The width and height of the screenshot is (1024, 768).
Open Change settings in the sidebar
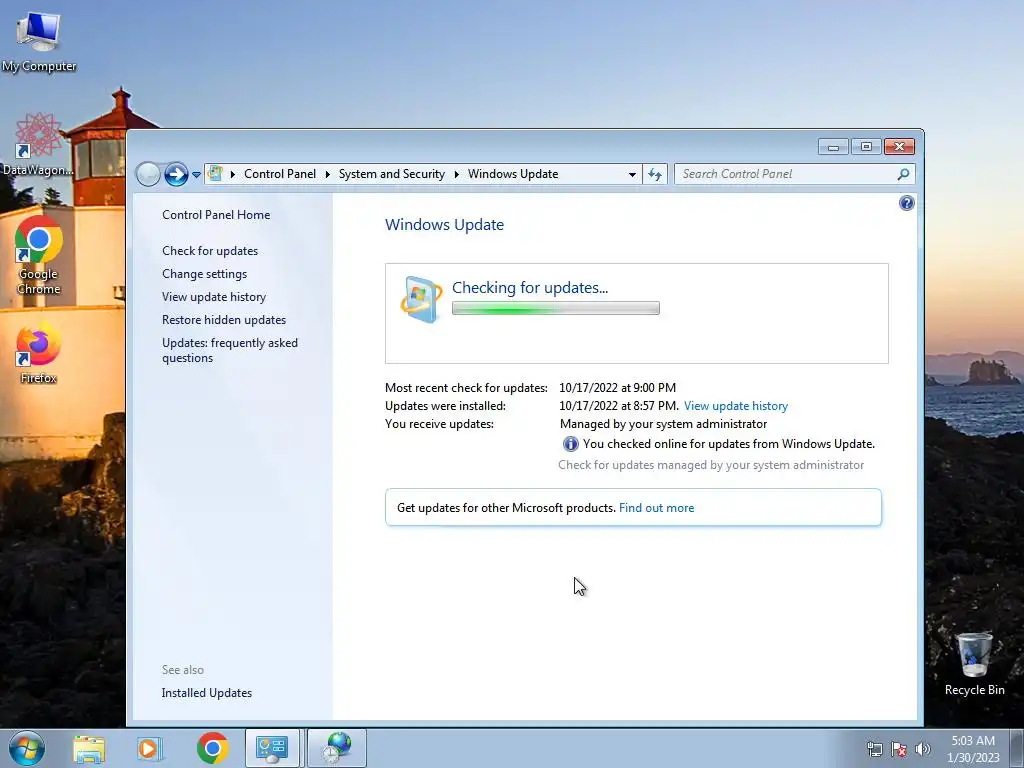click(204, 274)
